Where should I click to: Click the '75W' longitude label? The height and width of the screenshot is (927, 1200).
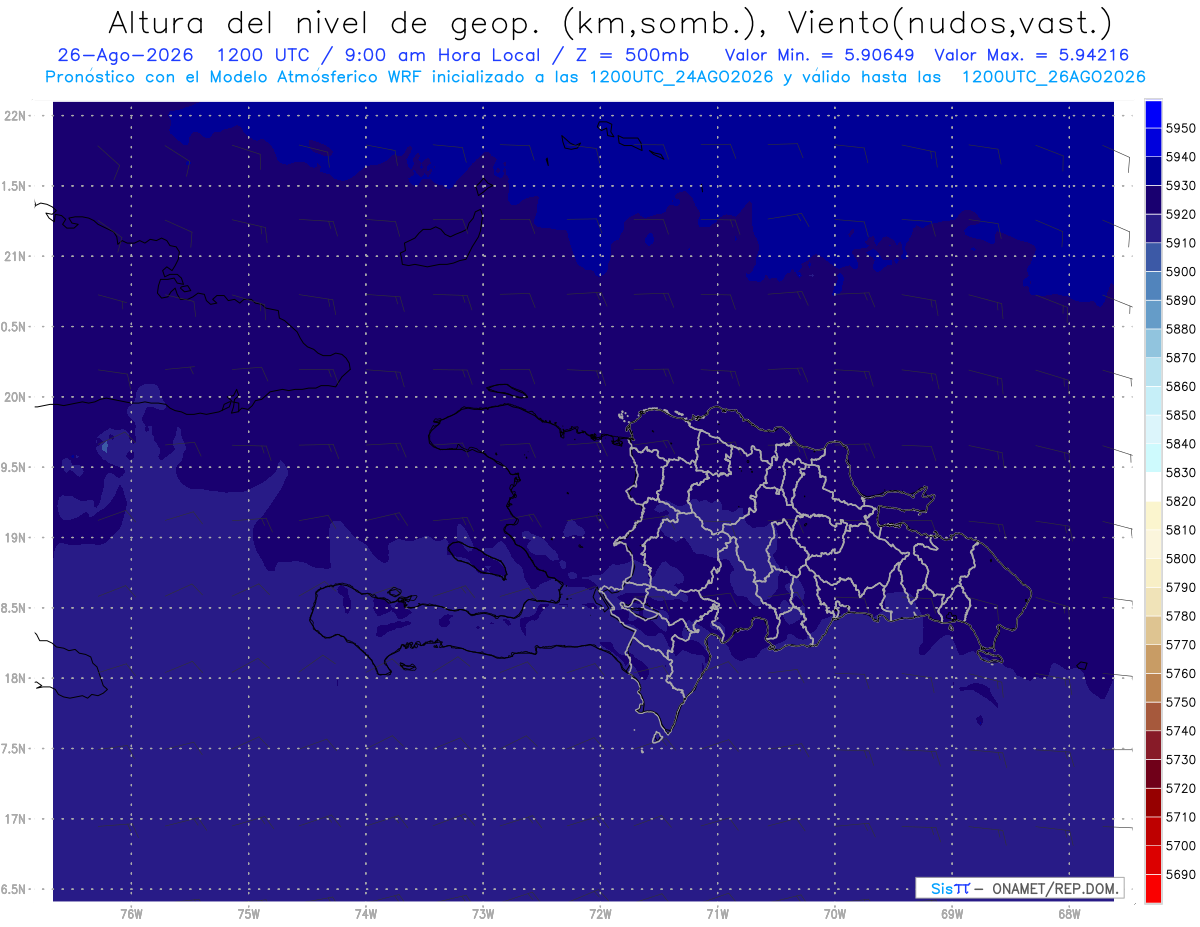[x=249, y=913]
